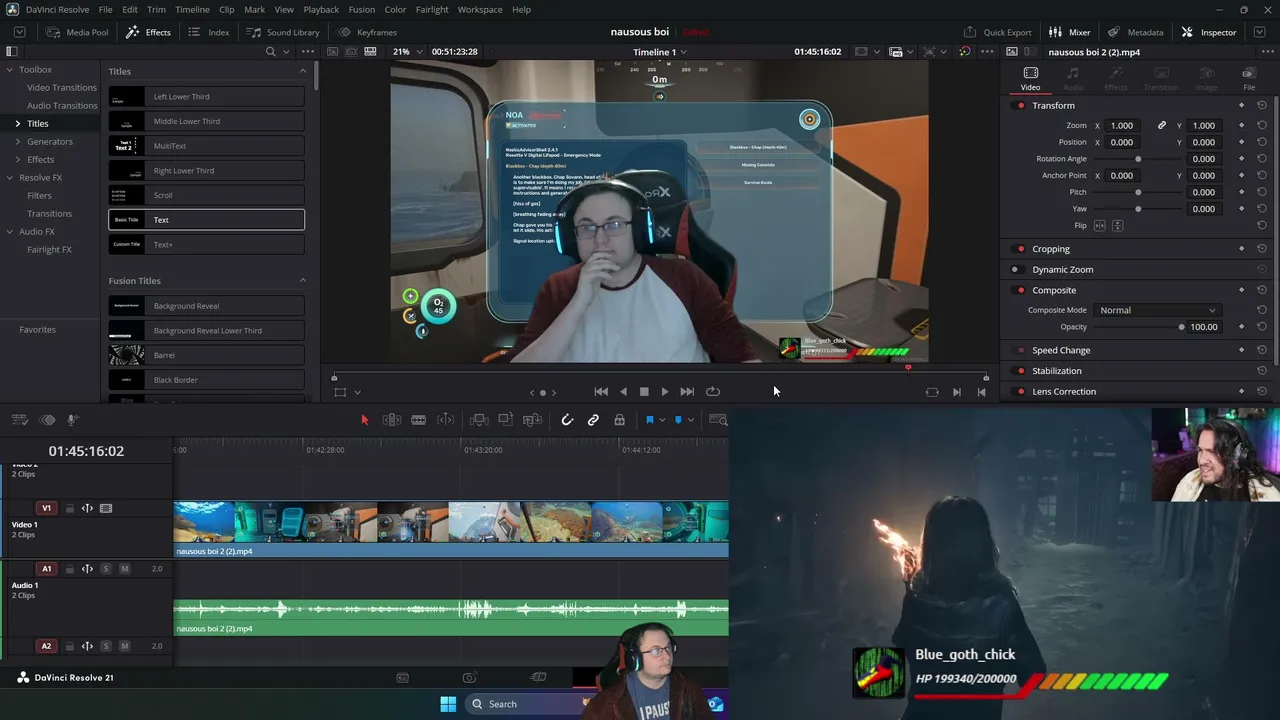Click the Replace Clip icon

[533, 420]
